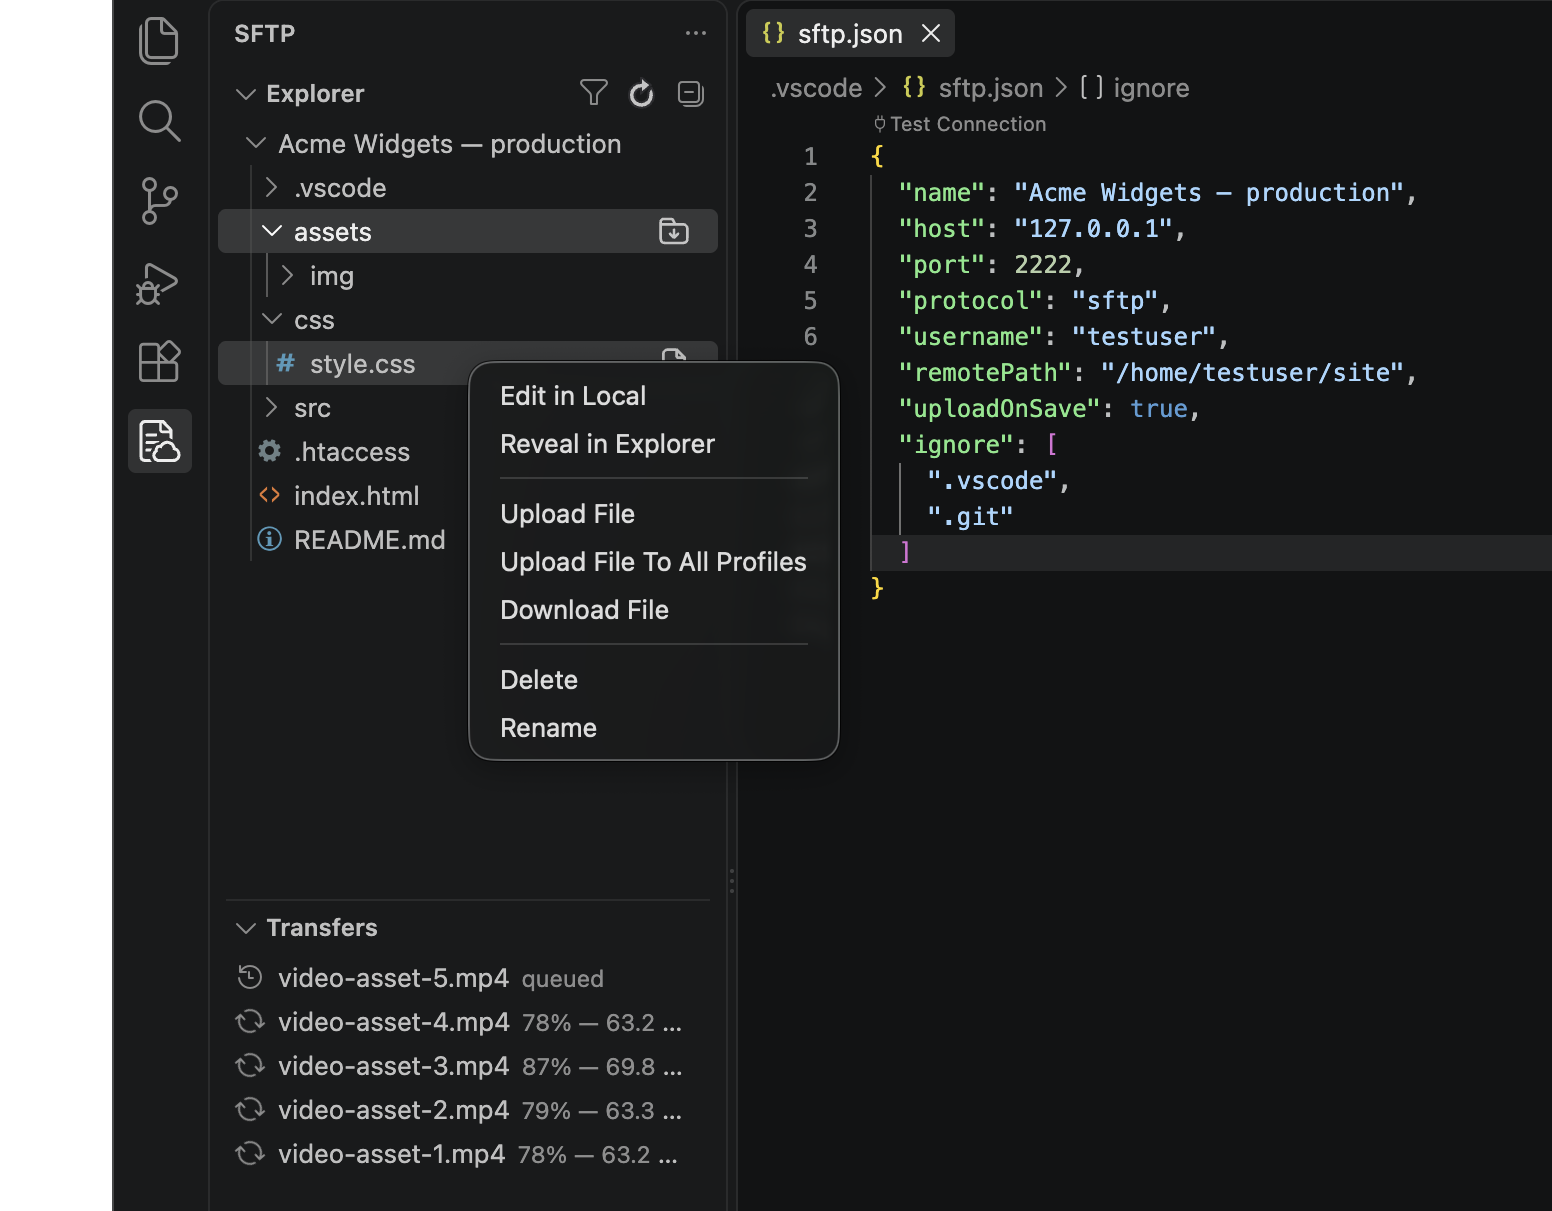The image size is (1552, 1211).
Task: Select Upload File To All Profiles
Action: [x=654, y=562]
